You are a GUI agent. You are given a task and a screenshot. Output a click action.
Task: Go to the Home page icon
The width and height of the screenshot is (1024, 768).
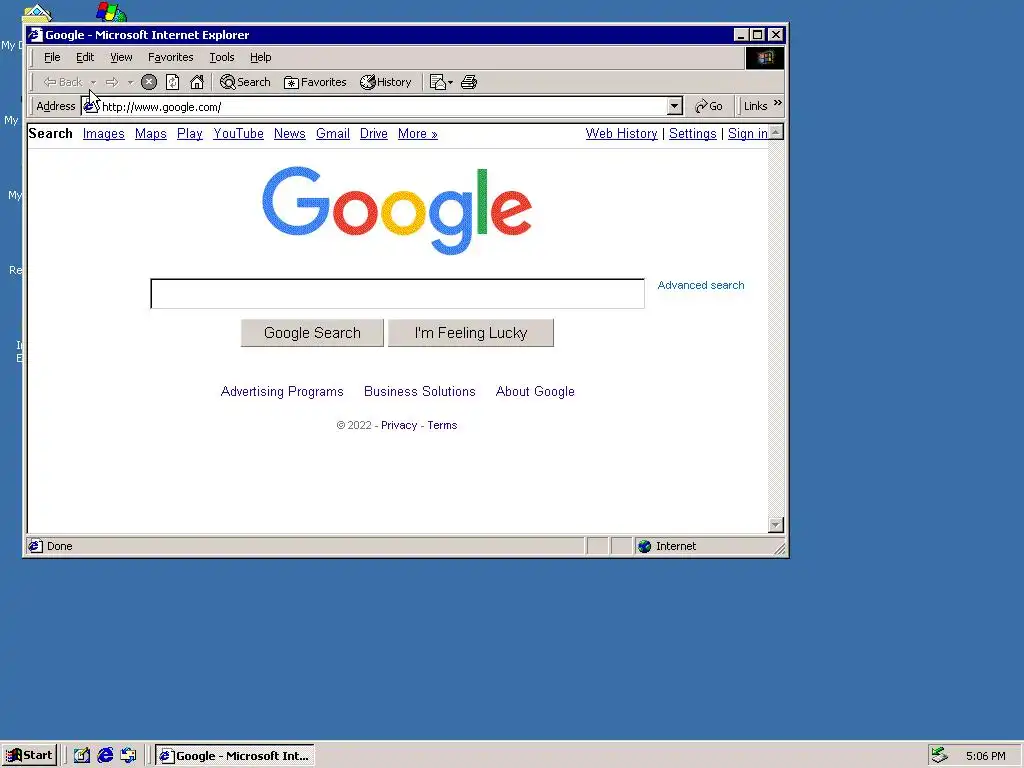pyautogui.click(x=197, y=82)
